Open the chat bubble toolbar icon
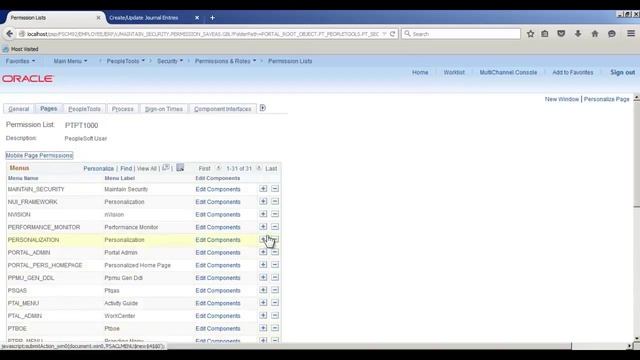Image resolution: width=640 pixels, height=360 pixels. click(x=611, y=34)
